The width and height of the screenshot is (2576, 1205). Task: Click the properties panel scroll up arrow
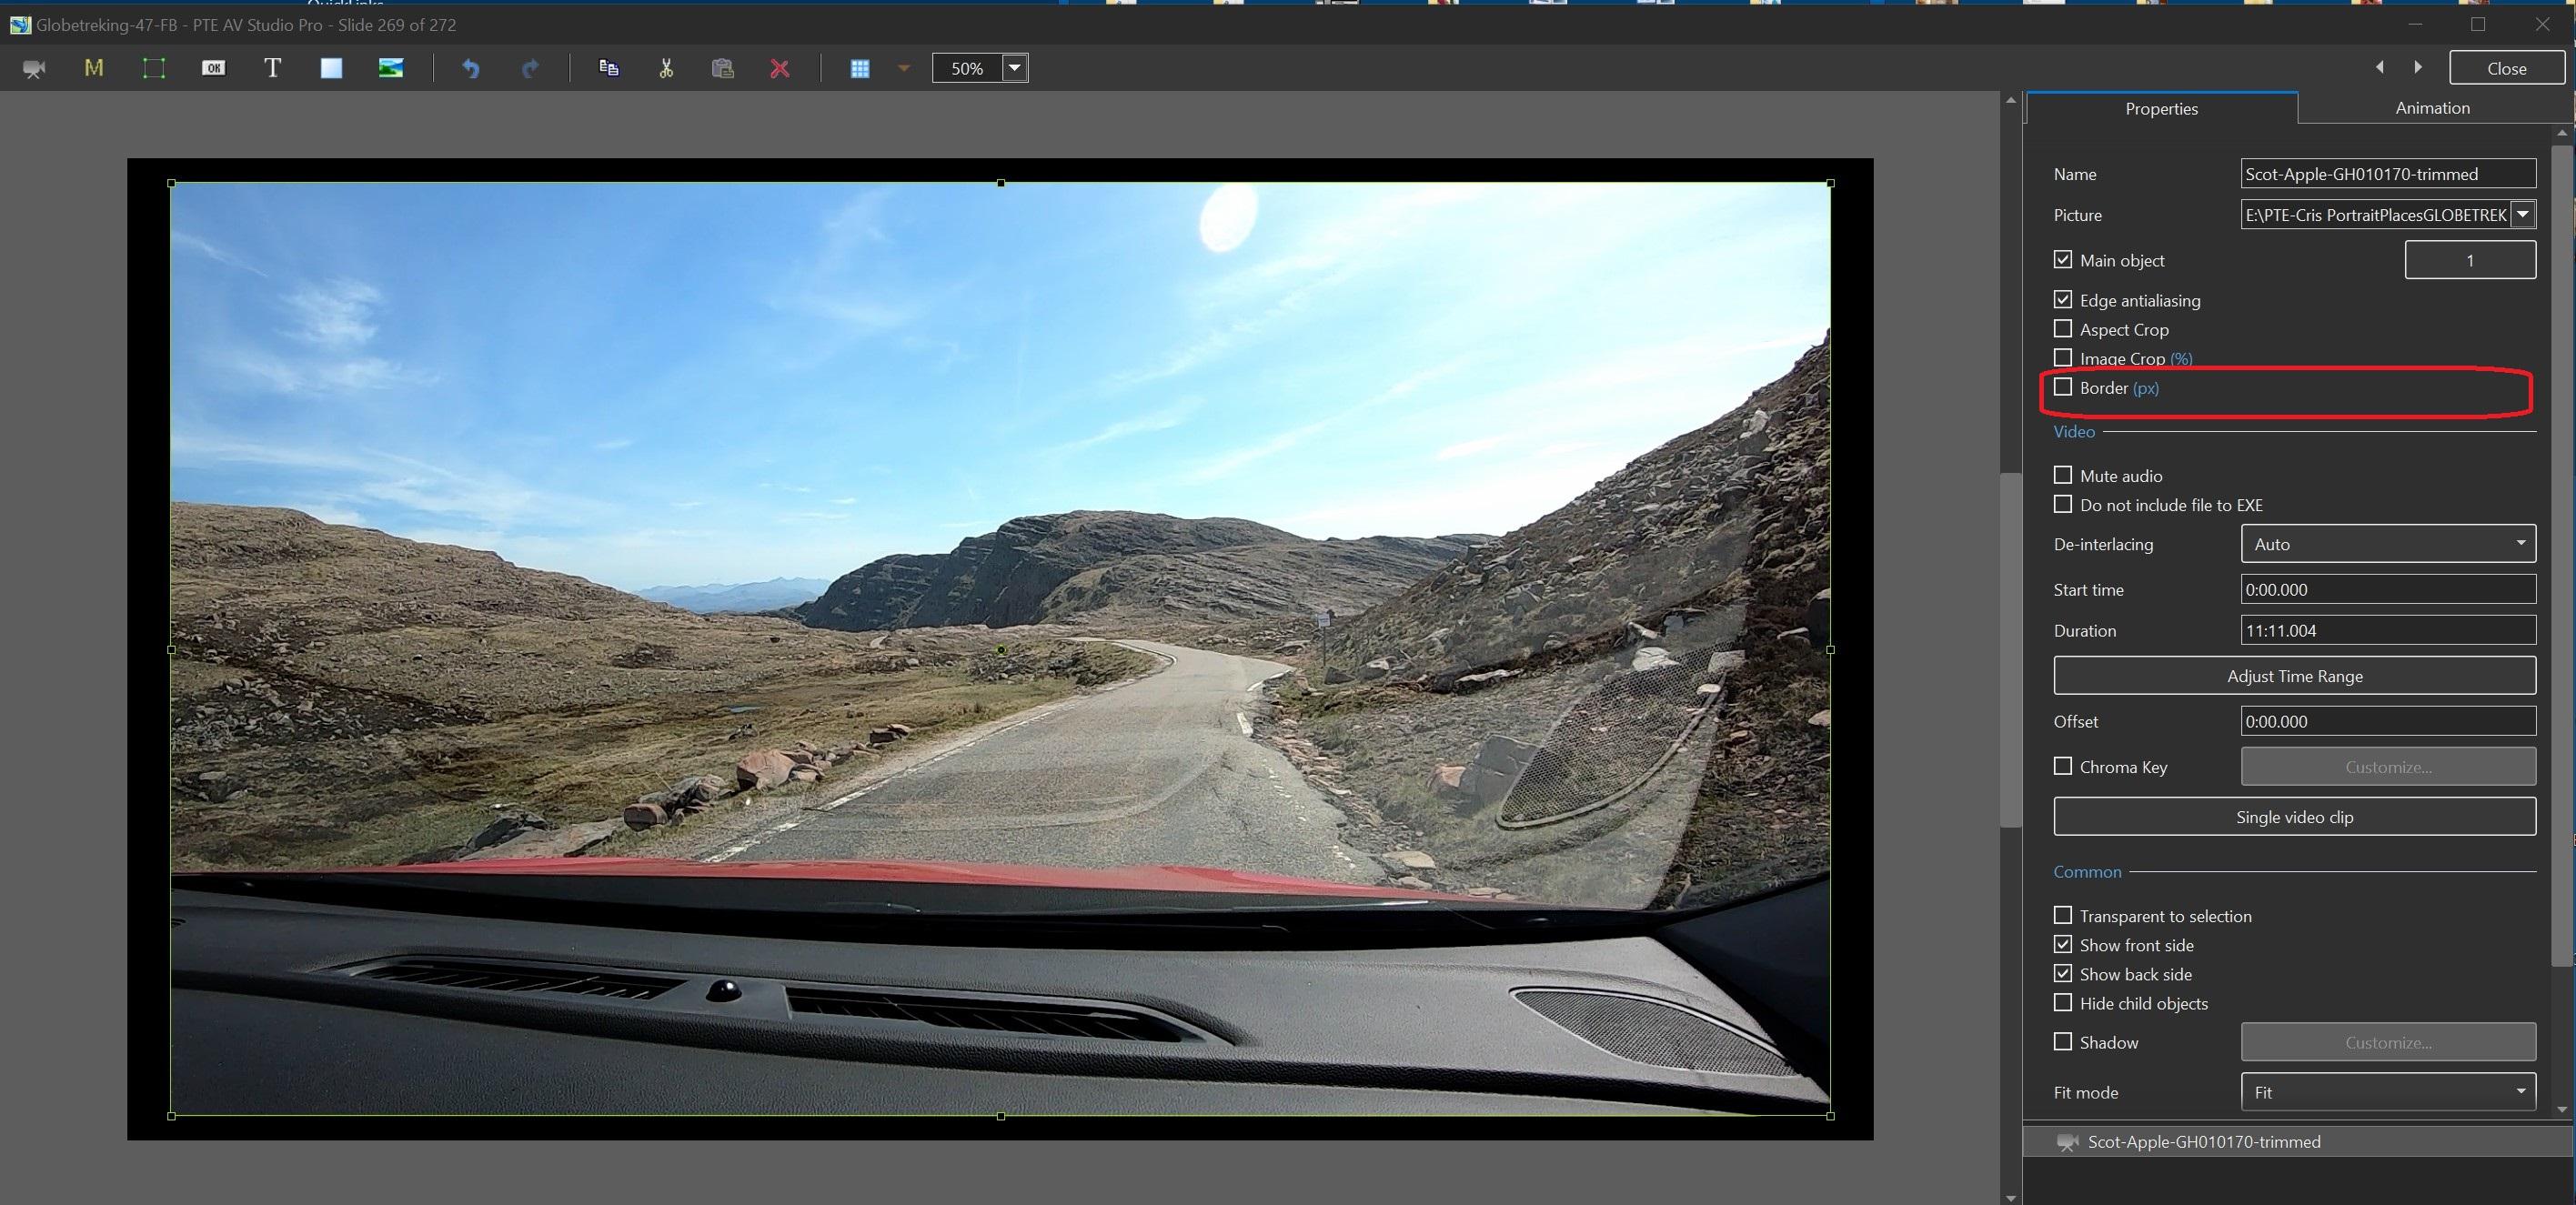click(x=2561, y=132)
